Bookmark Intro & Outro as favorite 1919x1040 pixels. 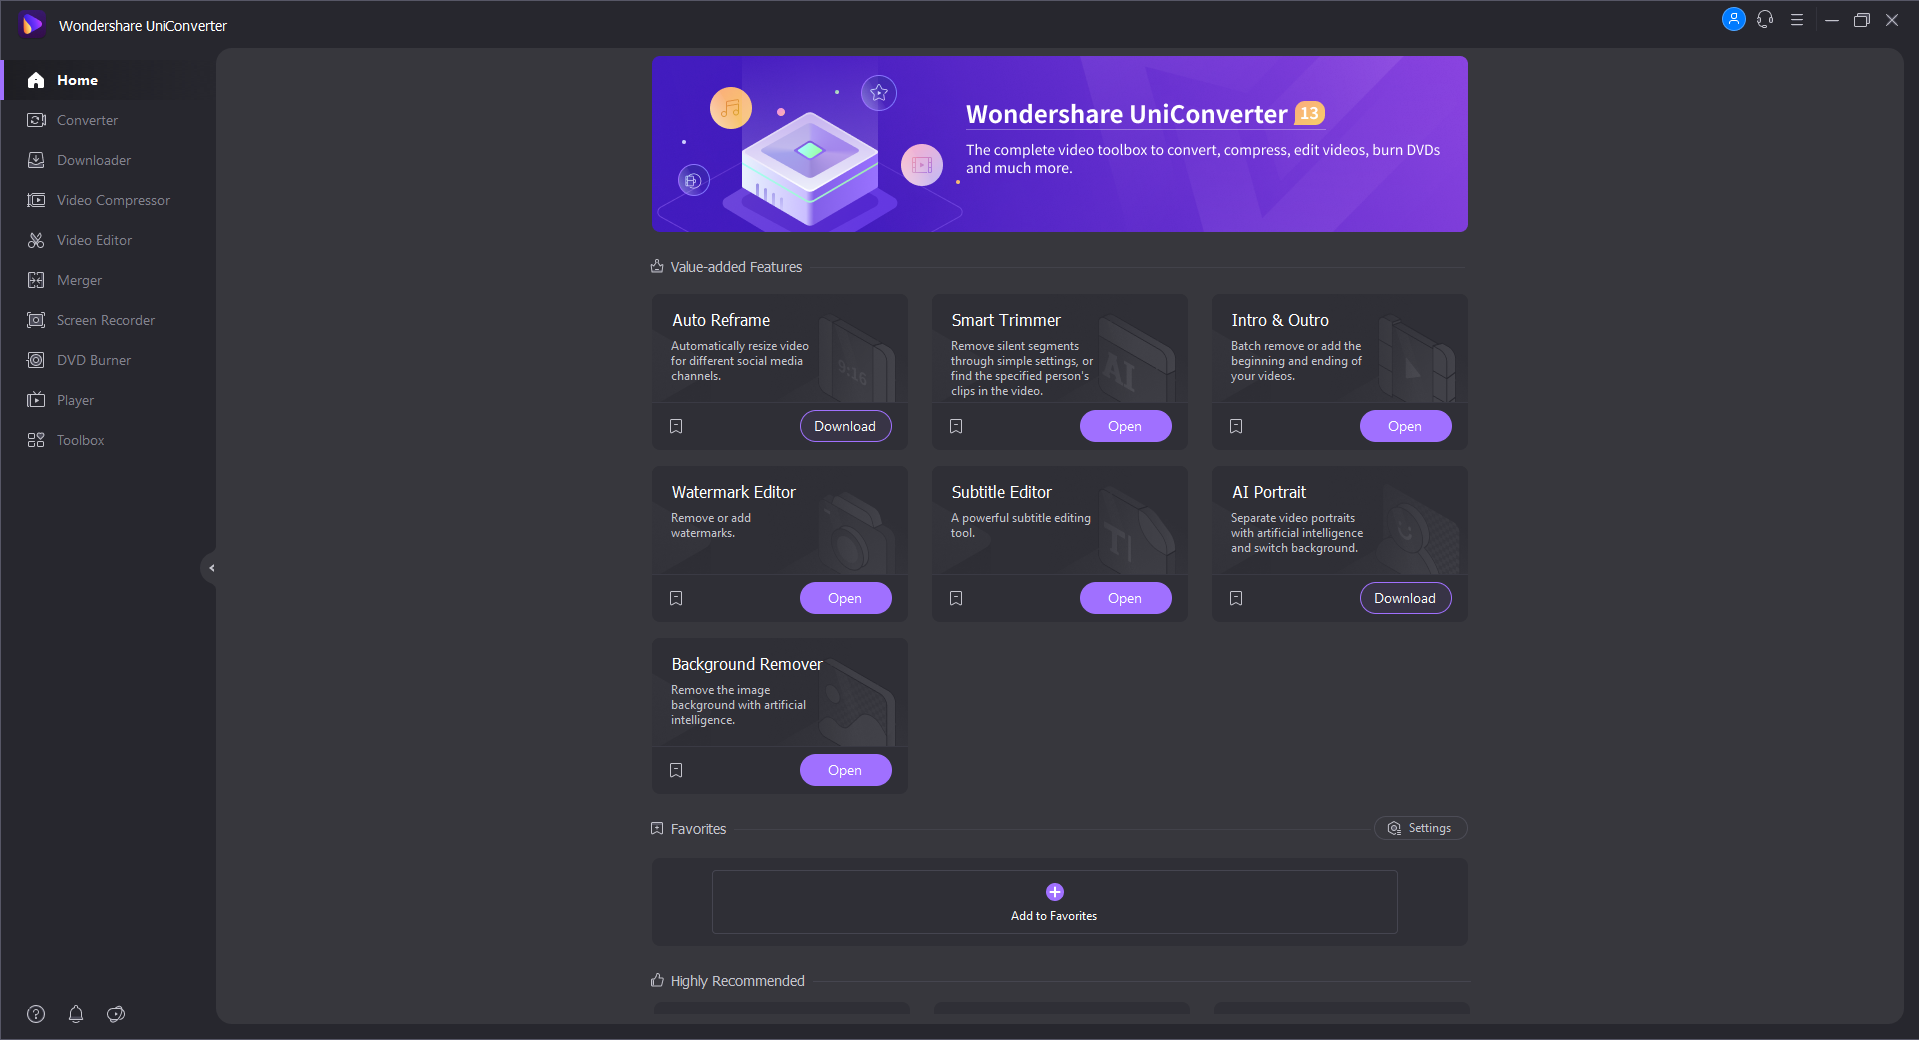click(x=1236, y=426)
